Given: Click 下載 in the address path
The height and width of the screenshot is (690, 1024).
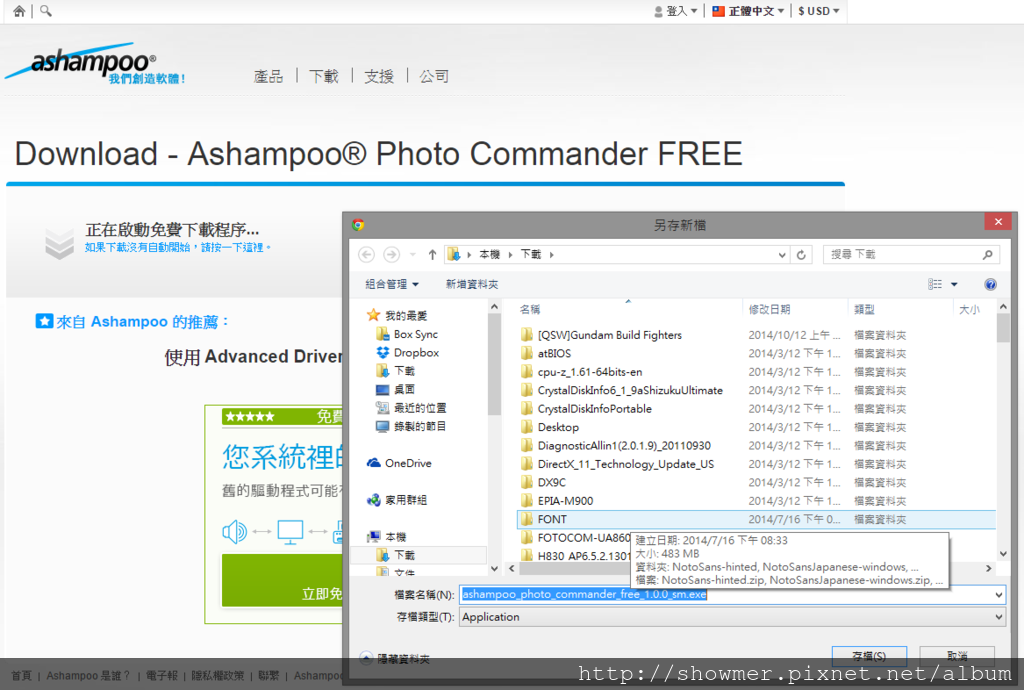Looking at the screenshot, I should tap(530, 255).
